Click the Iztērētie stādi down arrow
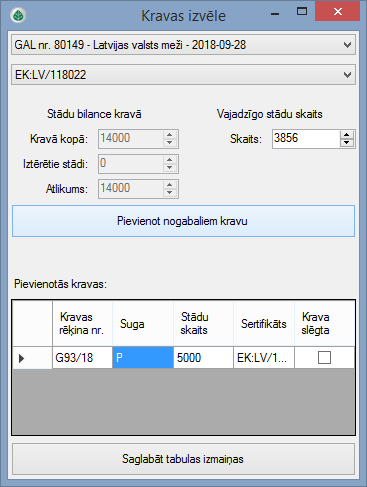Viewport: 367px width, 487px height. (x=170, y=168)
